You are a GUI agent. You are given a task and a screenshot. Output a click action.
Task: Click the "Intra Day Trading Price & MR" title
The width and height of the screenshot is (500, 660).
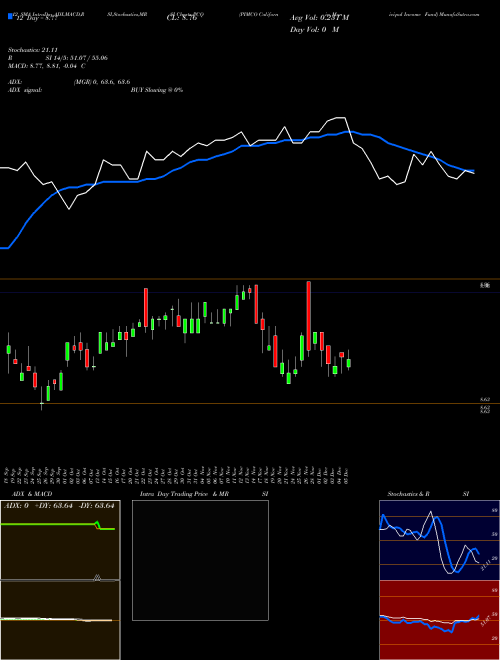tap(184, 494)
